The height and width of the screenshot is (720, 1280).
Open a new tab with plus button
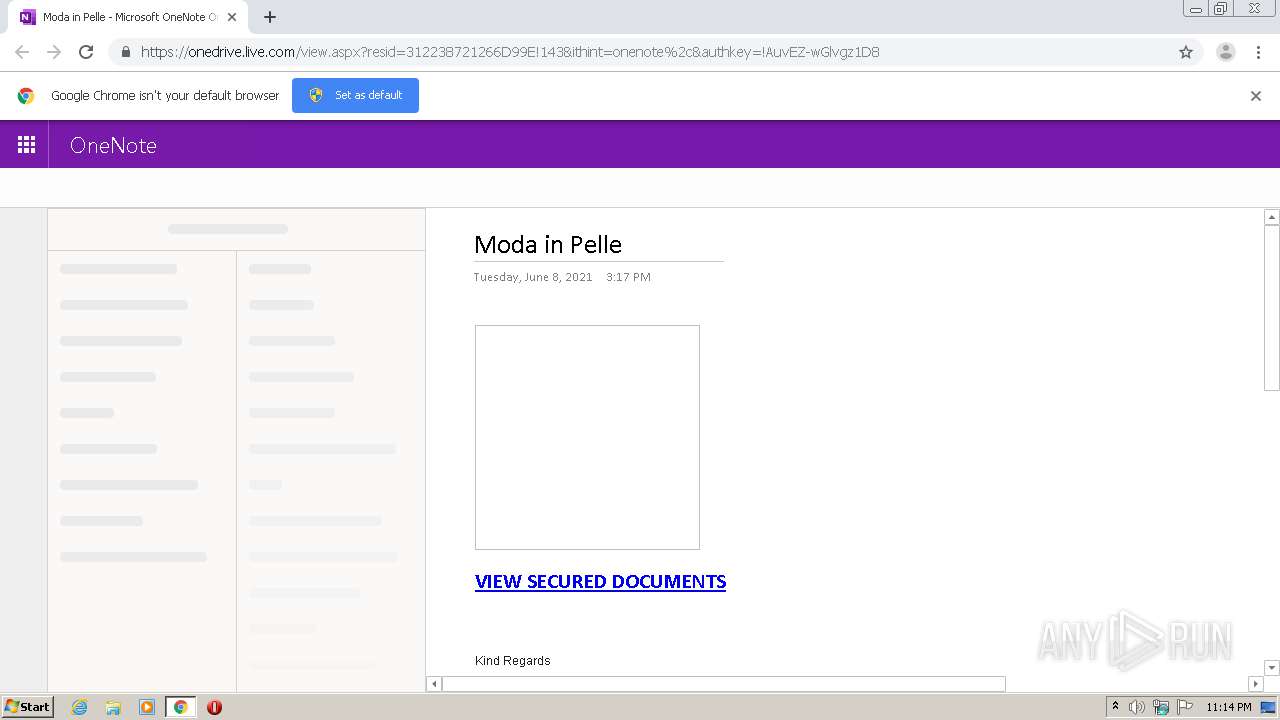[270, 17]
